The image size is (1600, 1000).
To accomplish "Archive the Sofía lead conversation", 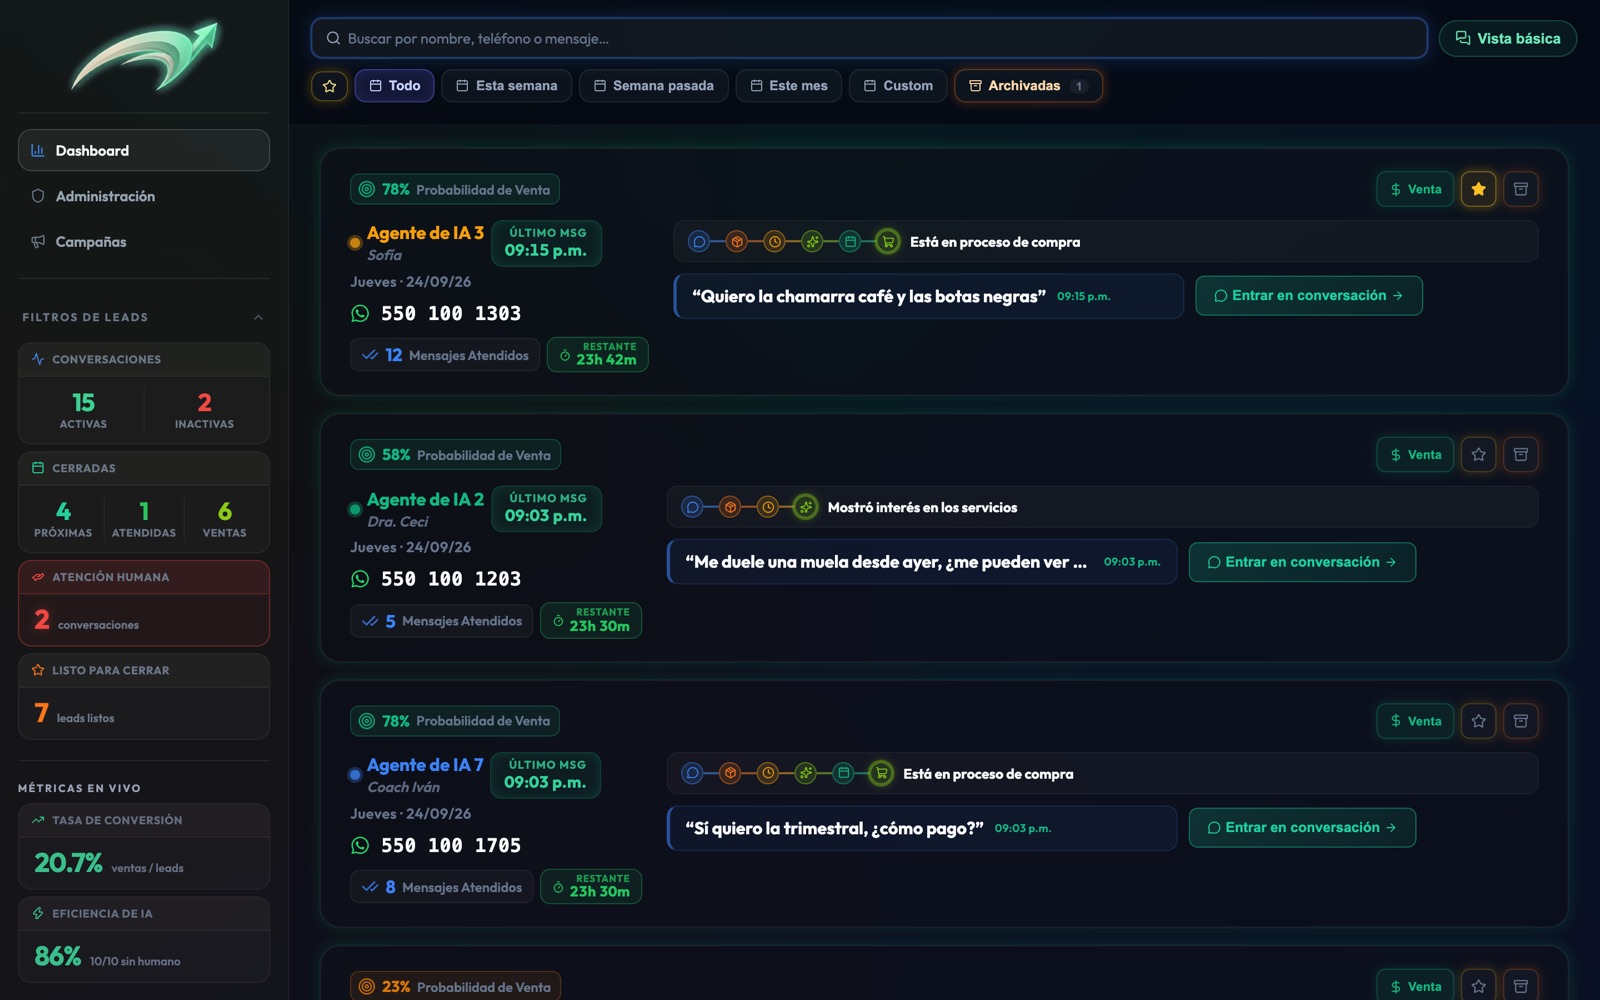I will click(1520, 189).
